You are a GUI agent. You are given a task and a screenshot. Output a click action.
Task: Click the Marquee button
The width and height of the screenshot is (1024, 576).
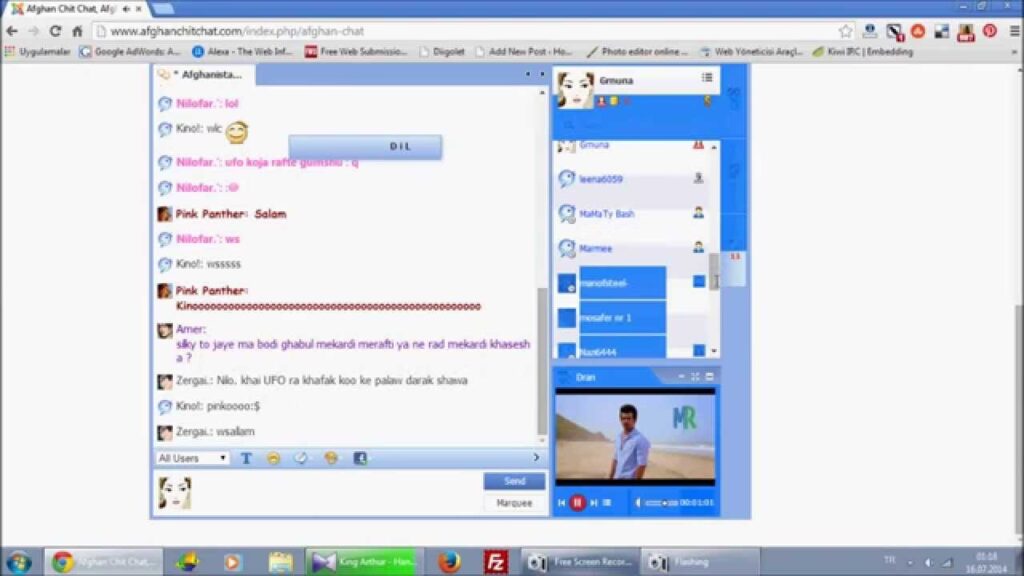(x=514, y=503)
